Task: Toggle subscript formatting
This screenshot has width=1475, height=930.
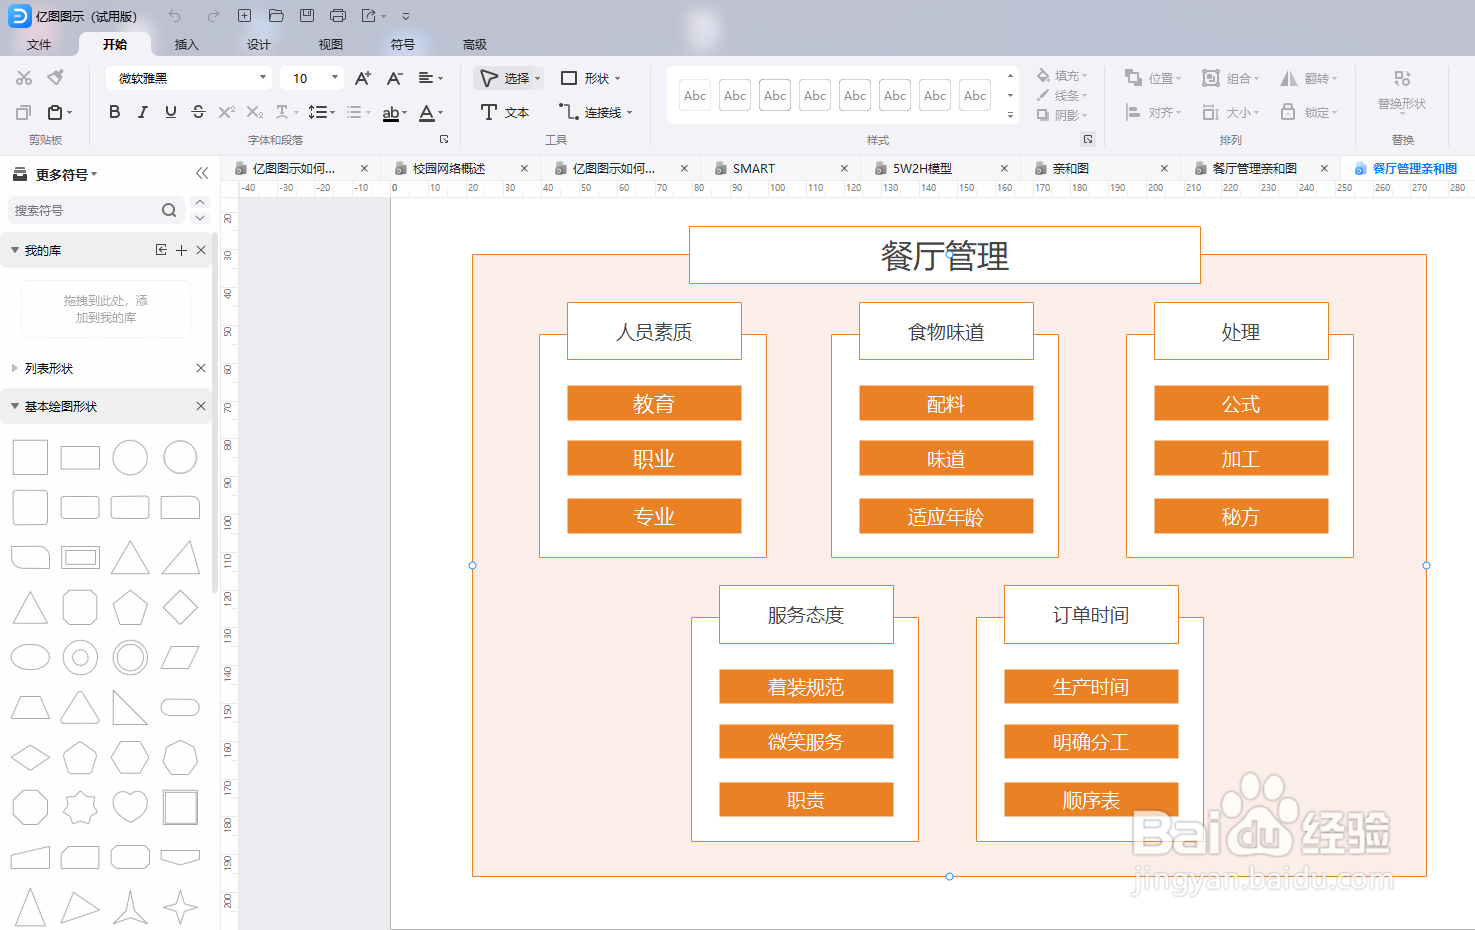Action: pyautogui.click(x=255, y=112)
